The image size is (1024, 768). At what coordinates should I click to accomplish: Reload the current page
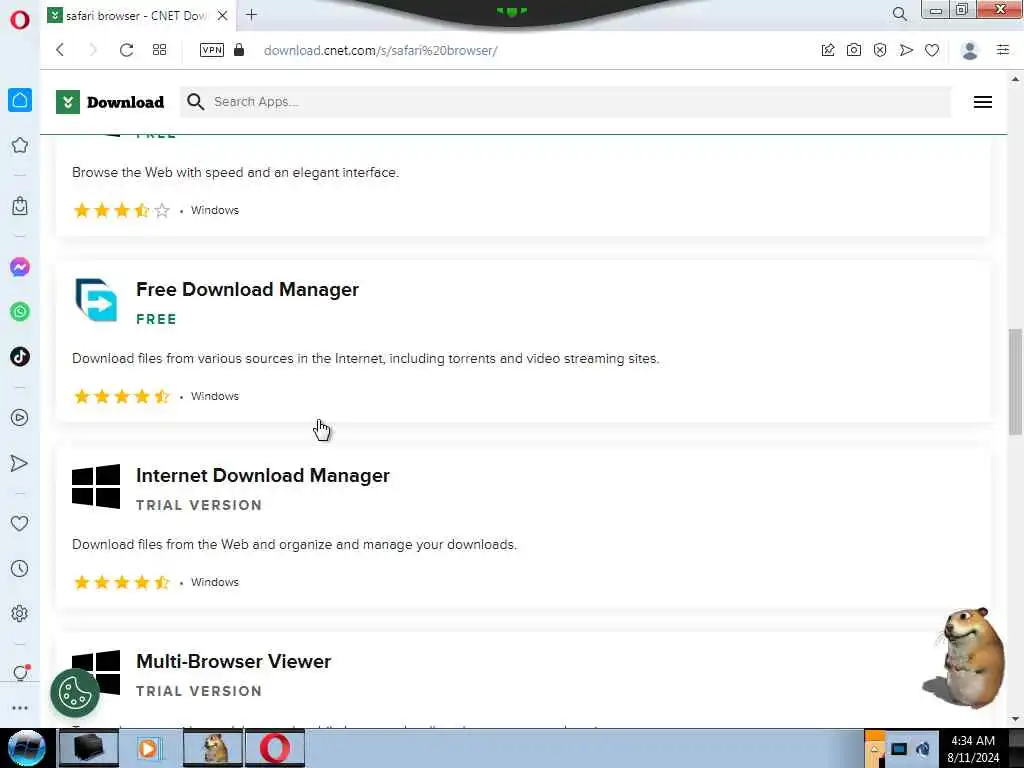tap(127, 50)
